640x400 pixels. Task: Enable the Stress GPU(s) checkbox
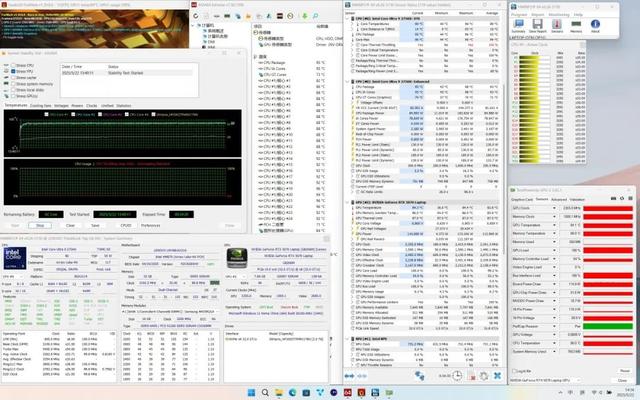[13, 96]
